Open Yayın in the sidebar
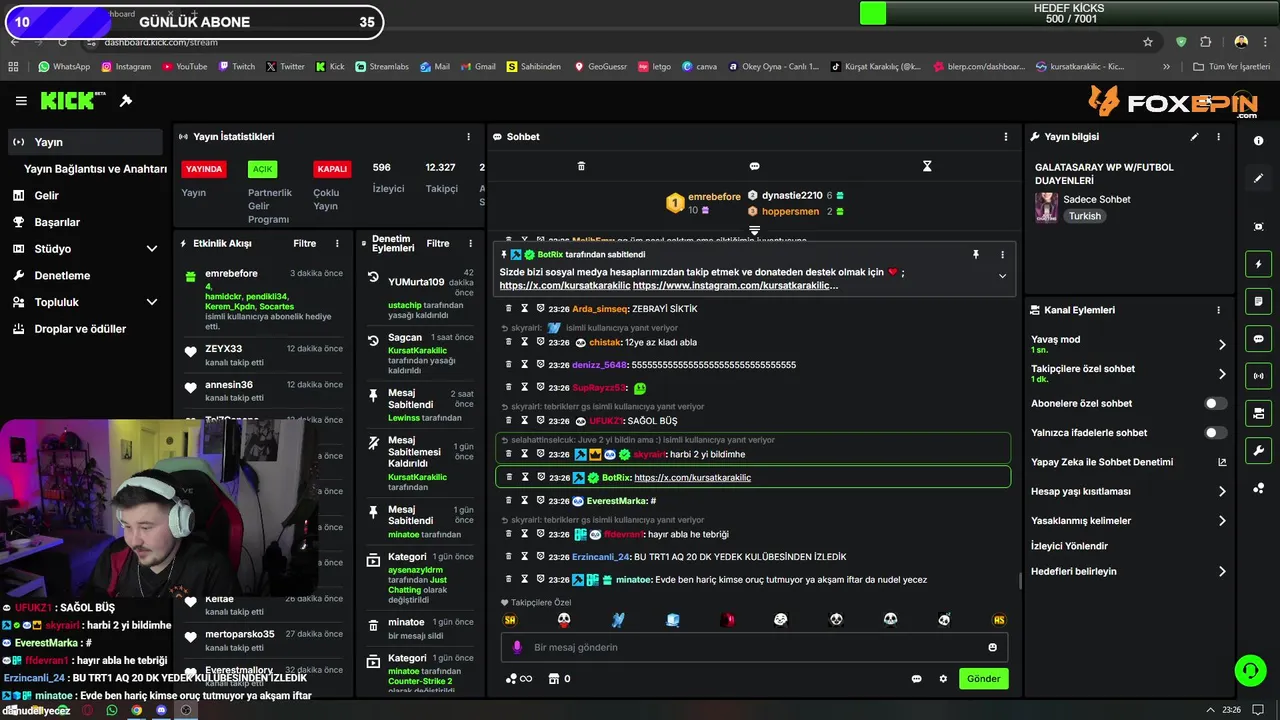 (x=85, y=142)
